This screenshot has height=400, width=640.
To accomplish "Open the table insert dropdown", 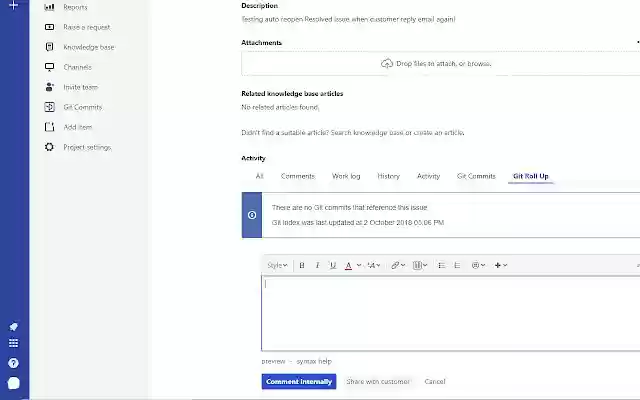I will (x=420, y=265).
